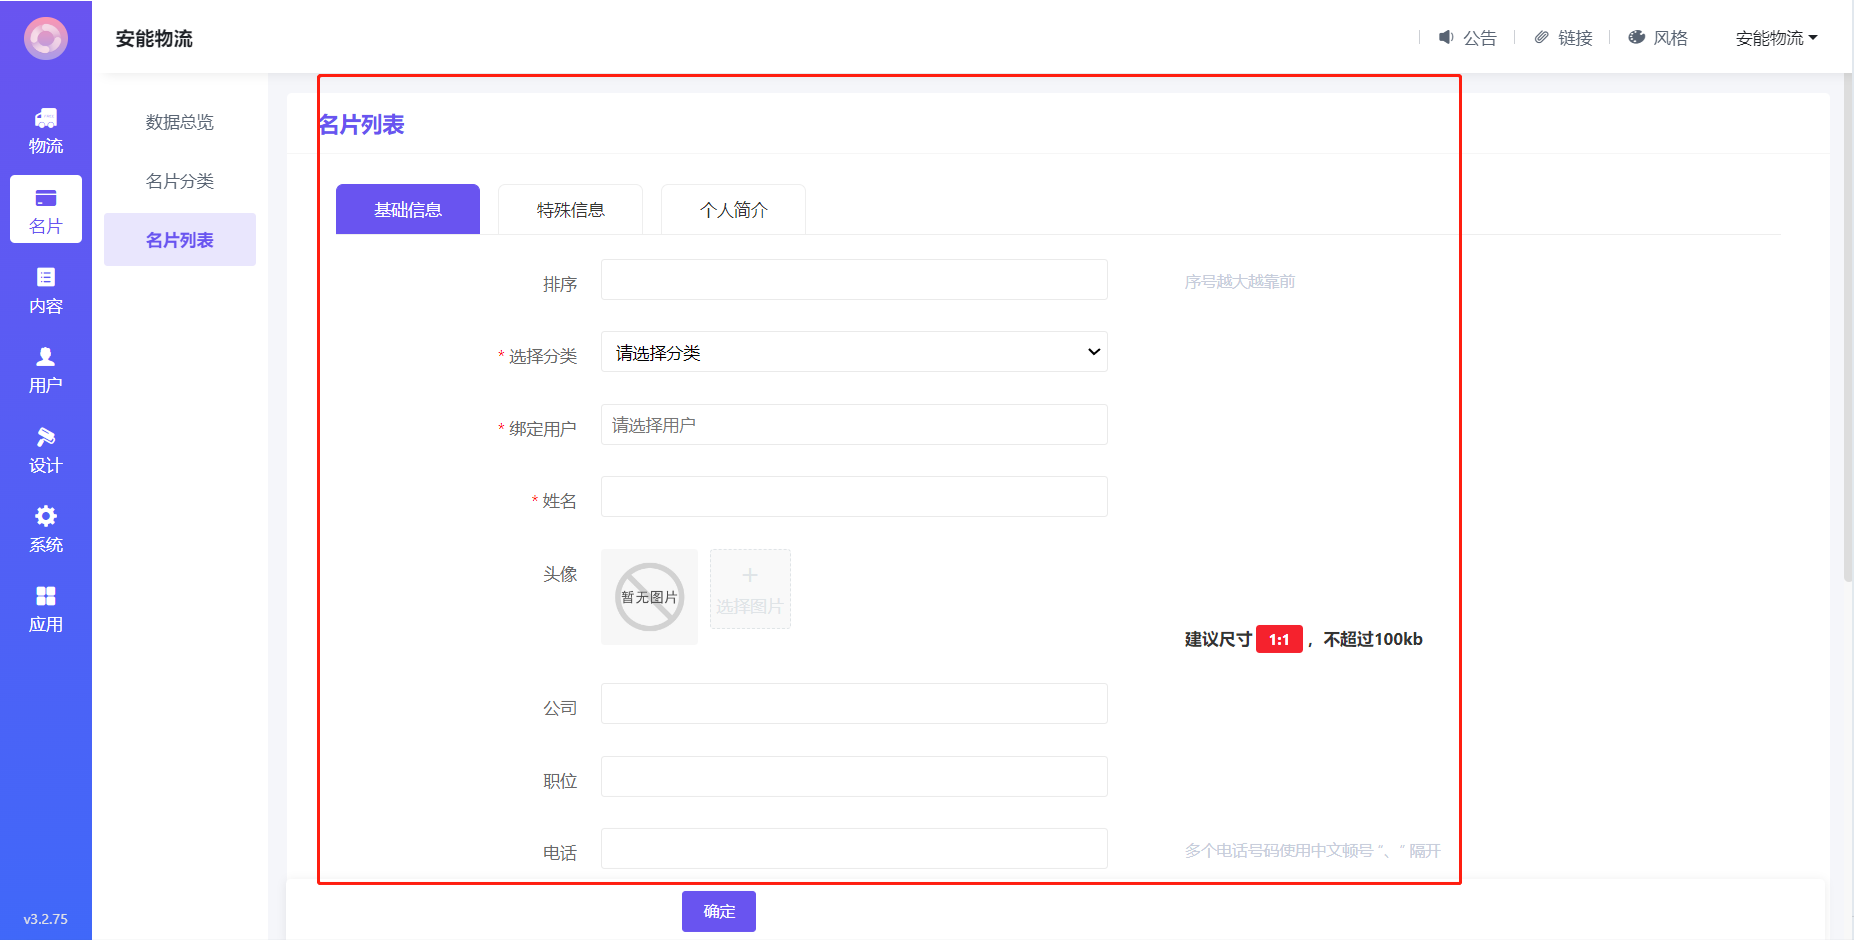The width and height of the screenshot is (1854, 940).
Task: Go to 用户 user sidebar icon
Action: coord(46,369)
